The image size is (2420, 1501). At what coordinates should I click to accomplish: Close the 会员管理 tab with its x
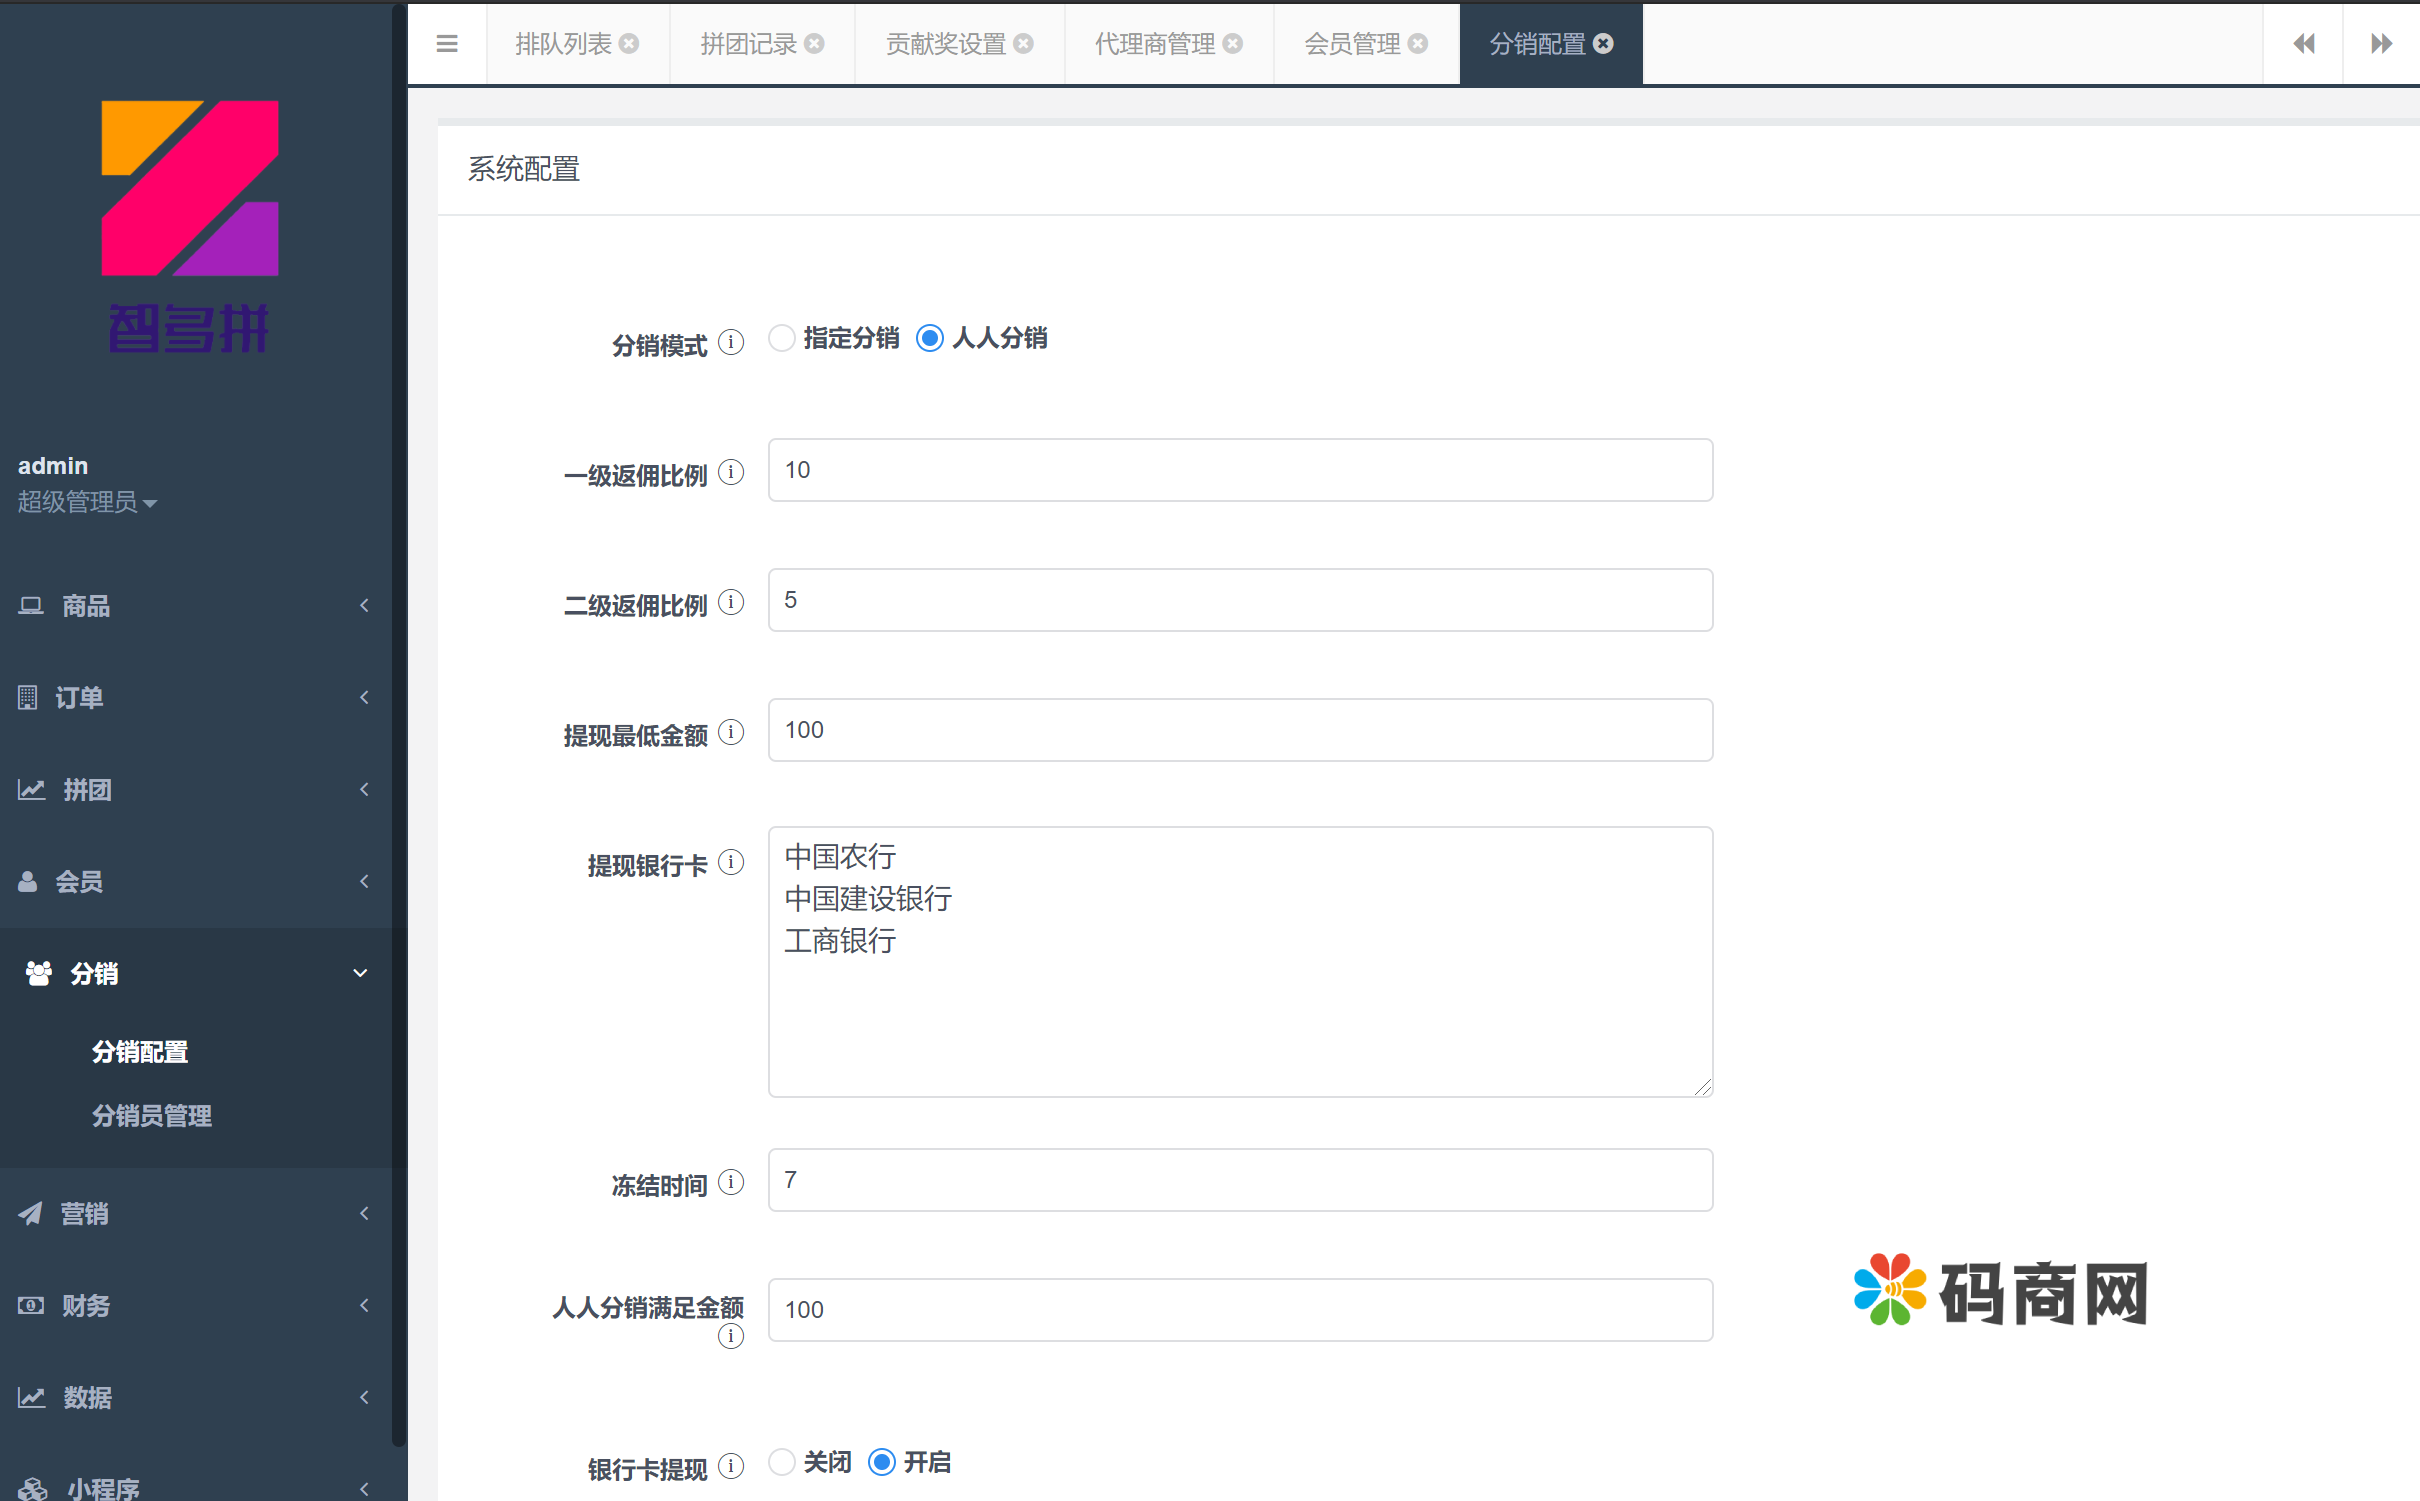tap(1418, 44)
